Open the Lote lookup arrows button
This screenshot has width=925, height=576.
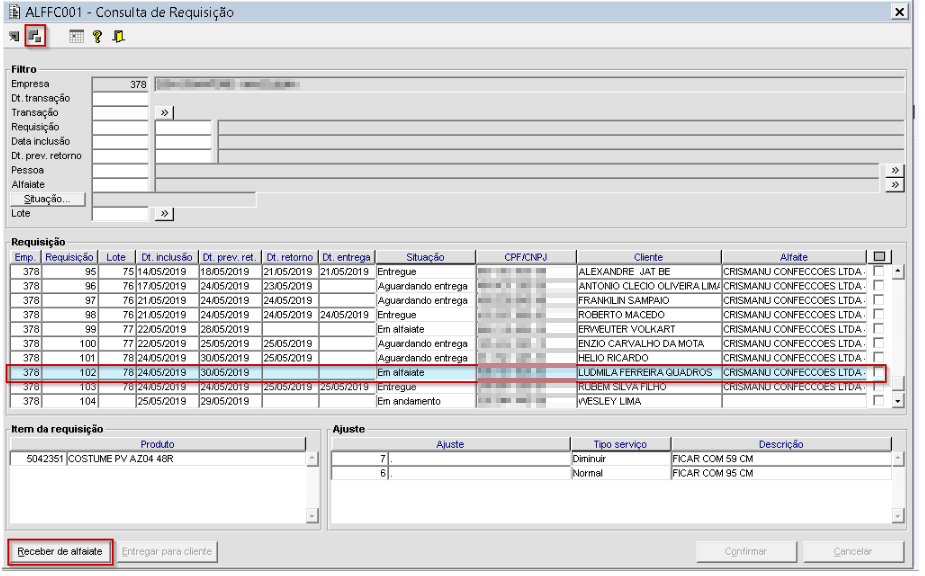coord(165,213)
